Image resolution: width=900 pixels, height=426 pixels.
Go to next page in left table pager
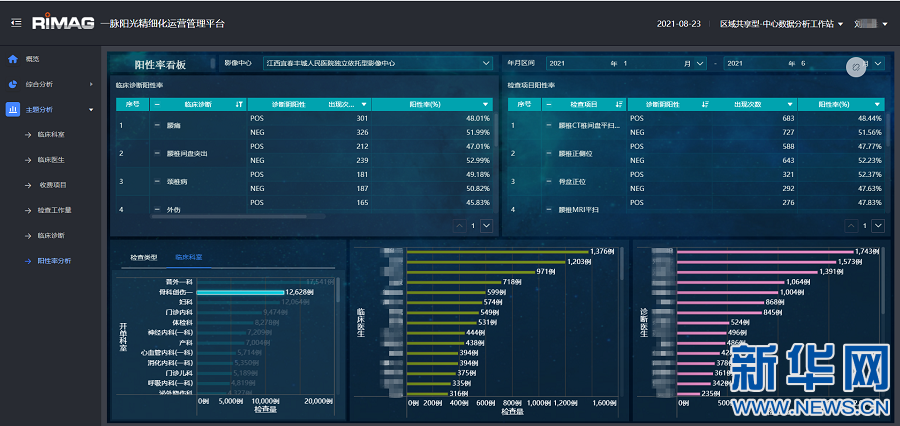(x=487, y=226)
